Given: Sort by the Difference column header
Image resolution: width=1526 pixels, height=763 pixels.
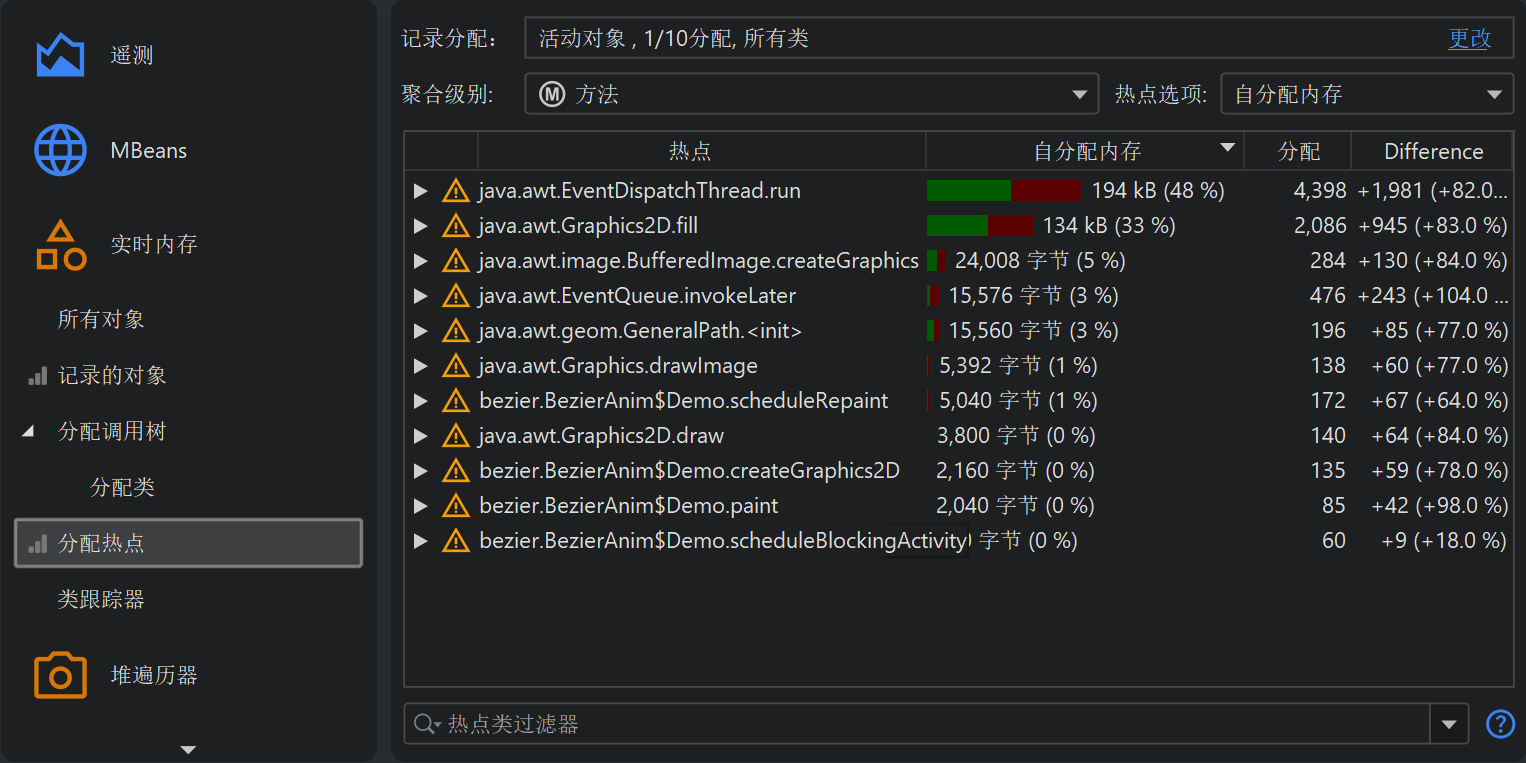Looking at the screenshot, I should click(x=1432, y=152).
